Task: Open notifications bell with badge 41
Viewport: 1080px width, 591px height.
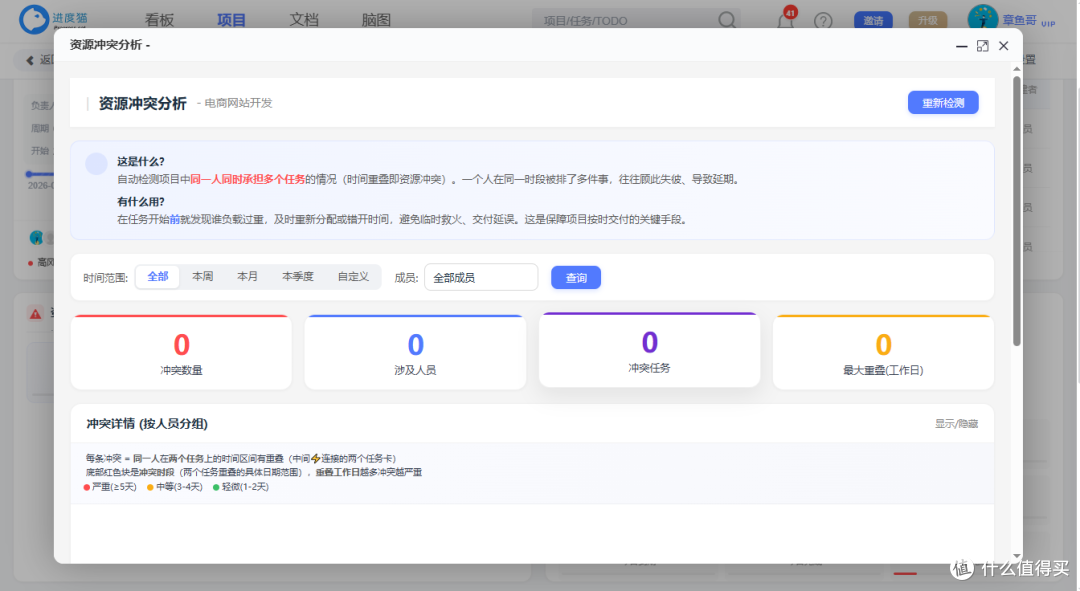Action: (786, 19)
